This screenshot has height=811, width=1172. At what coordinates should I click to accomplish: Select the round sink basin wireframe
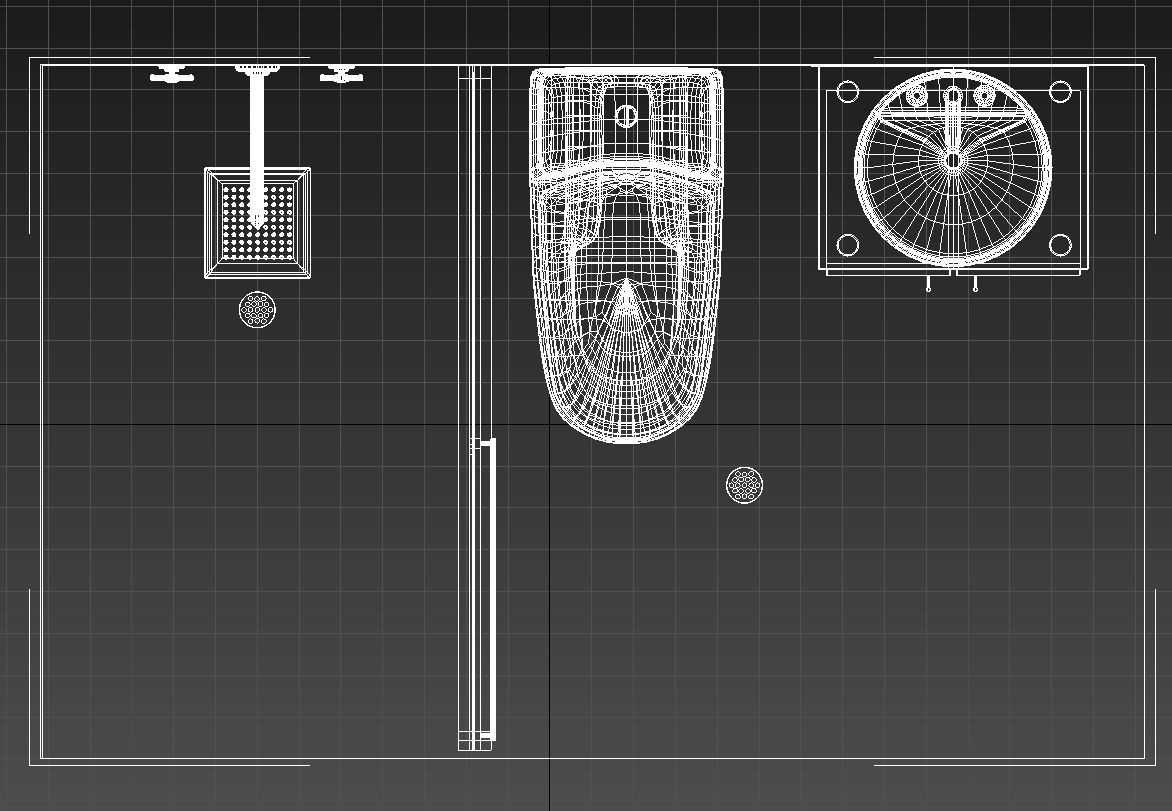click(x=953, y=167)
